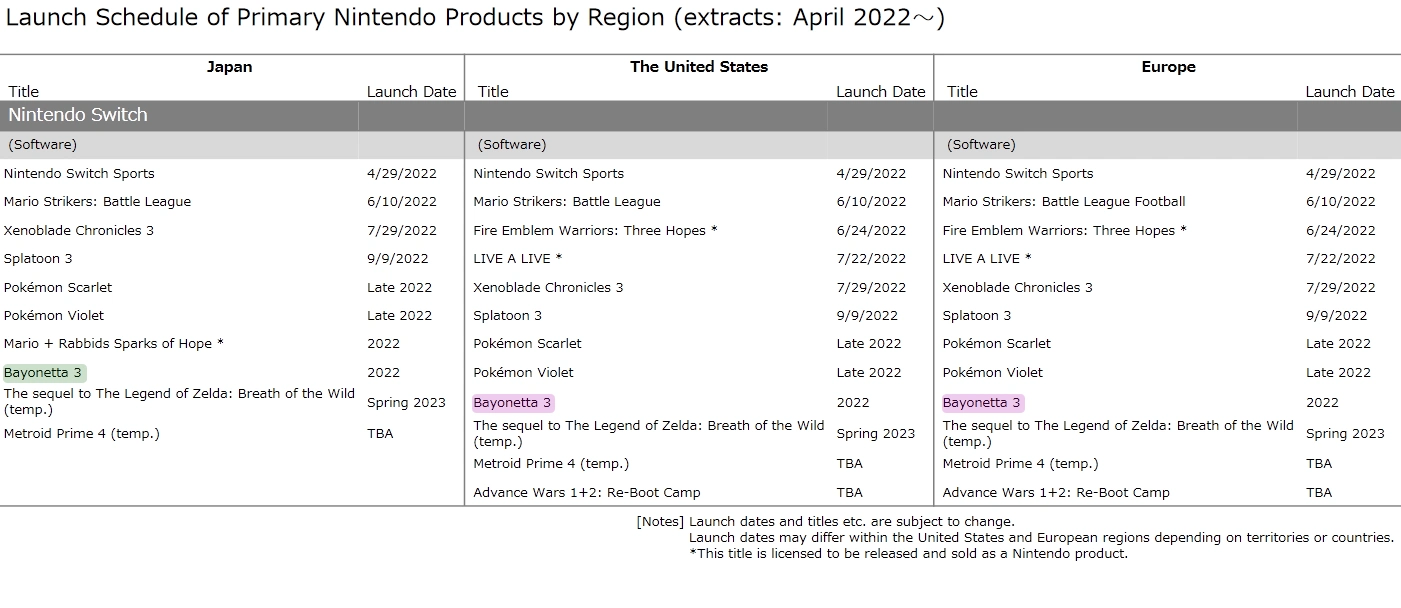Select LIVE A LIVE in the United States column
The image size is (1401, 608).
pos(517,259)
